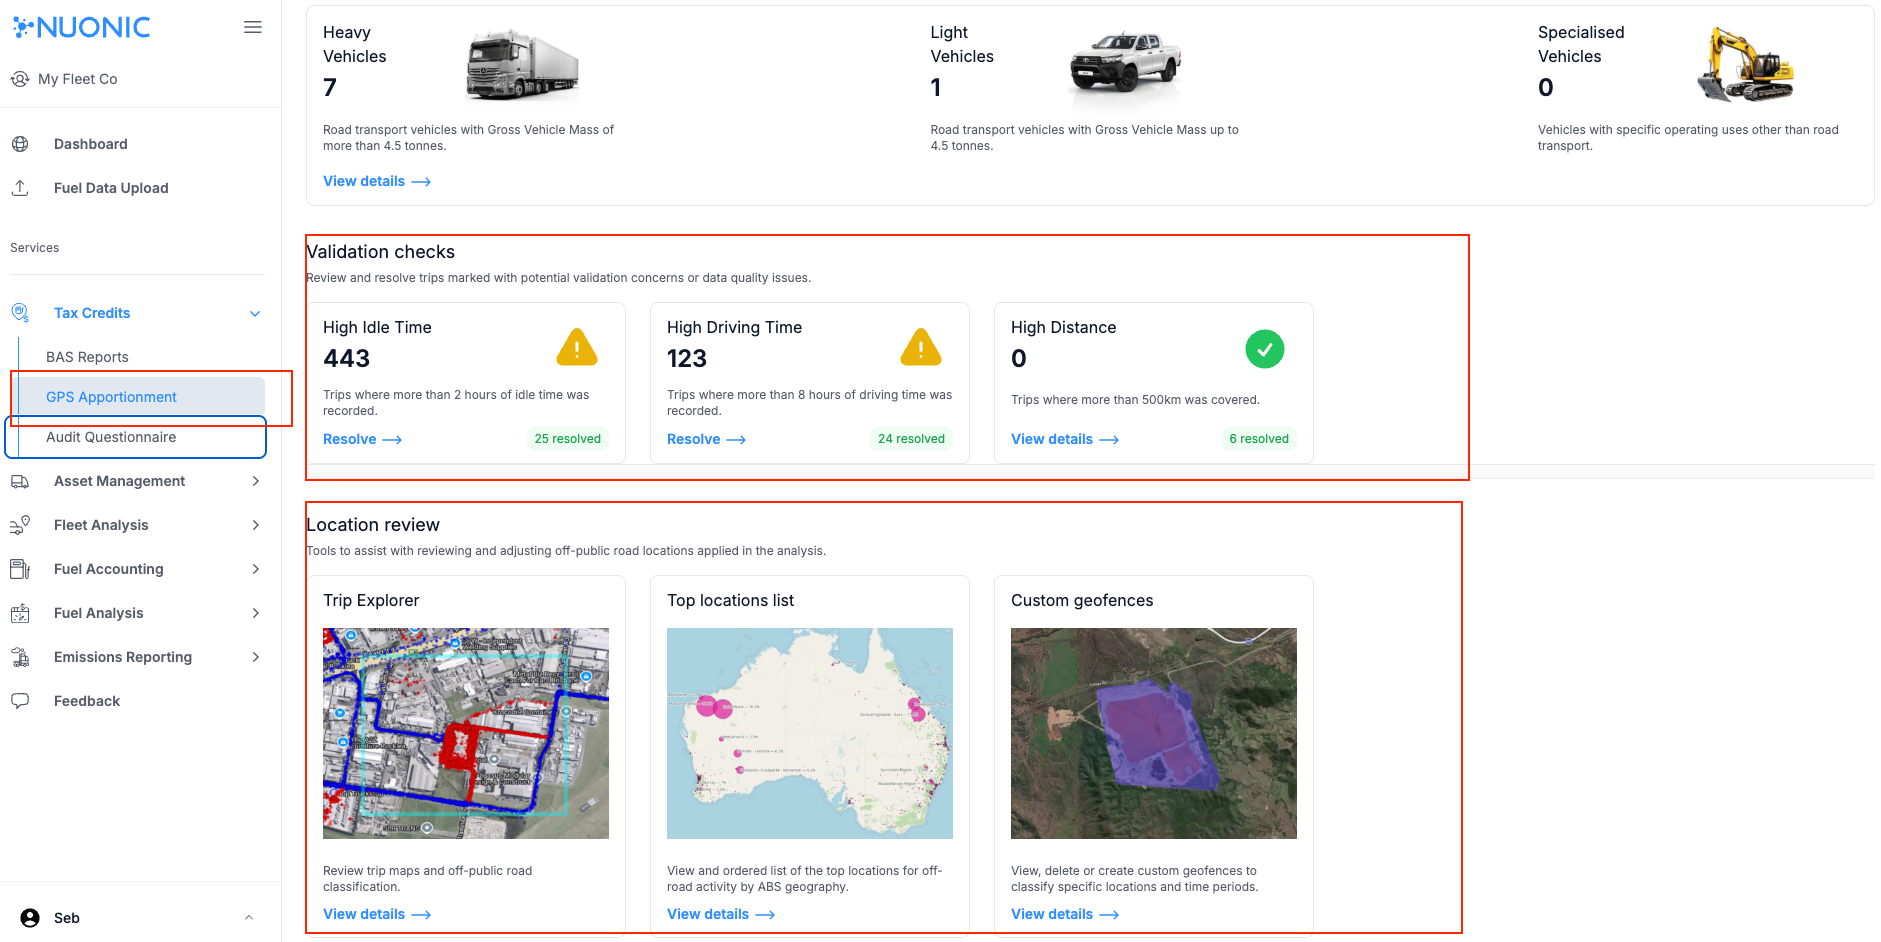
Task: Resolve High Driving Time trips
Action: pos(706,439)
